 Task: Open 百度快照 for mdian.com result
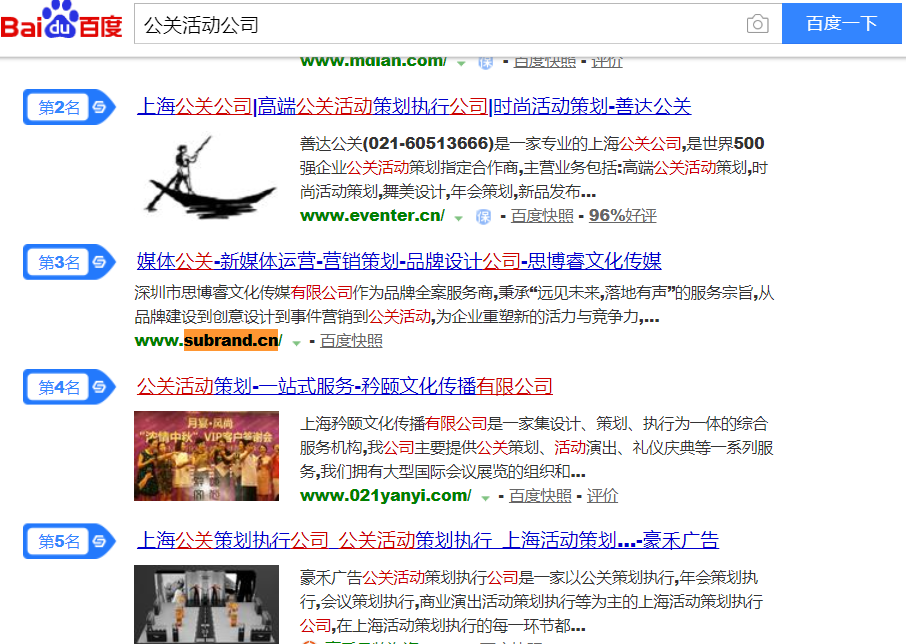click(544, 62)
